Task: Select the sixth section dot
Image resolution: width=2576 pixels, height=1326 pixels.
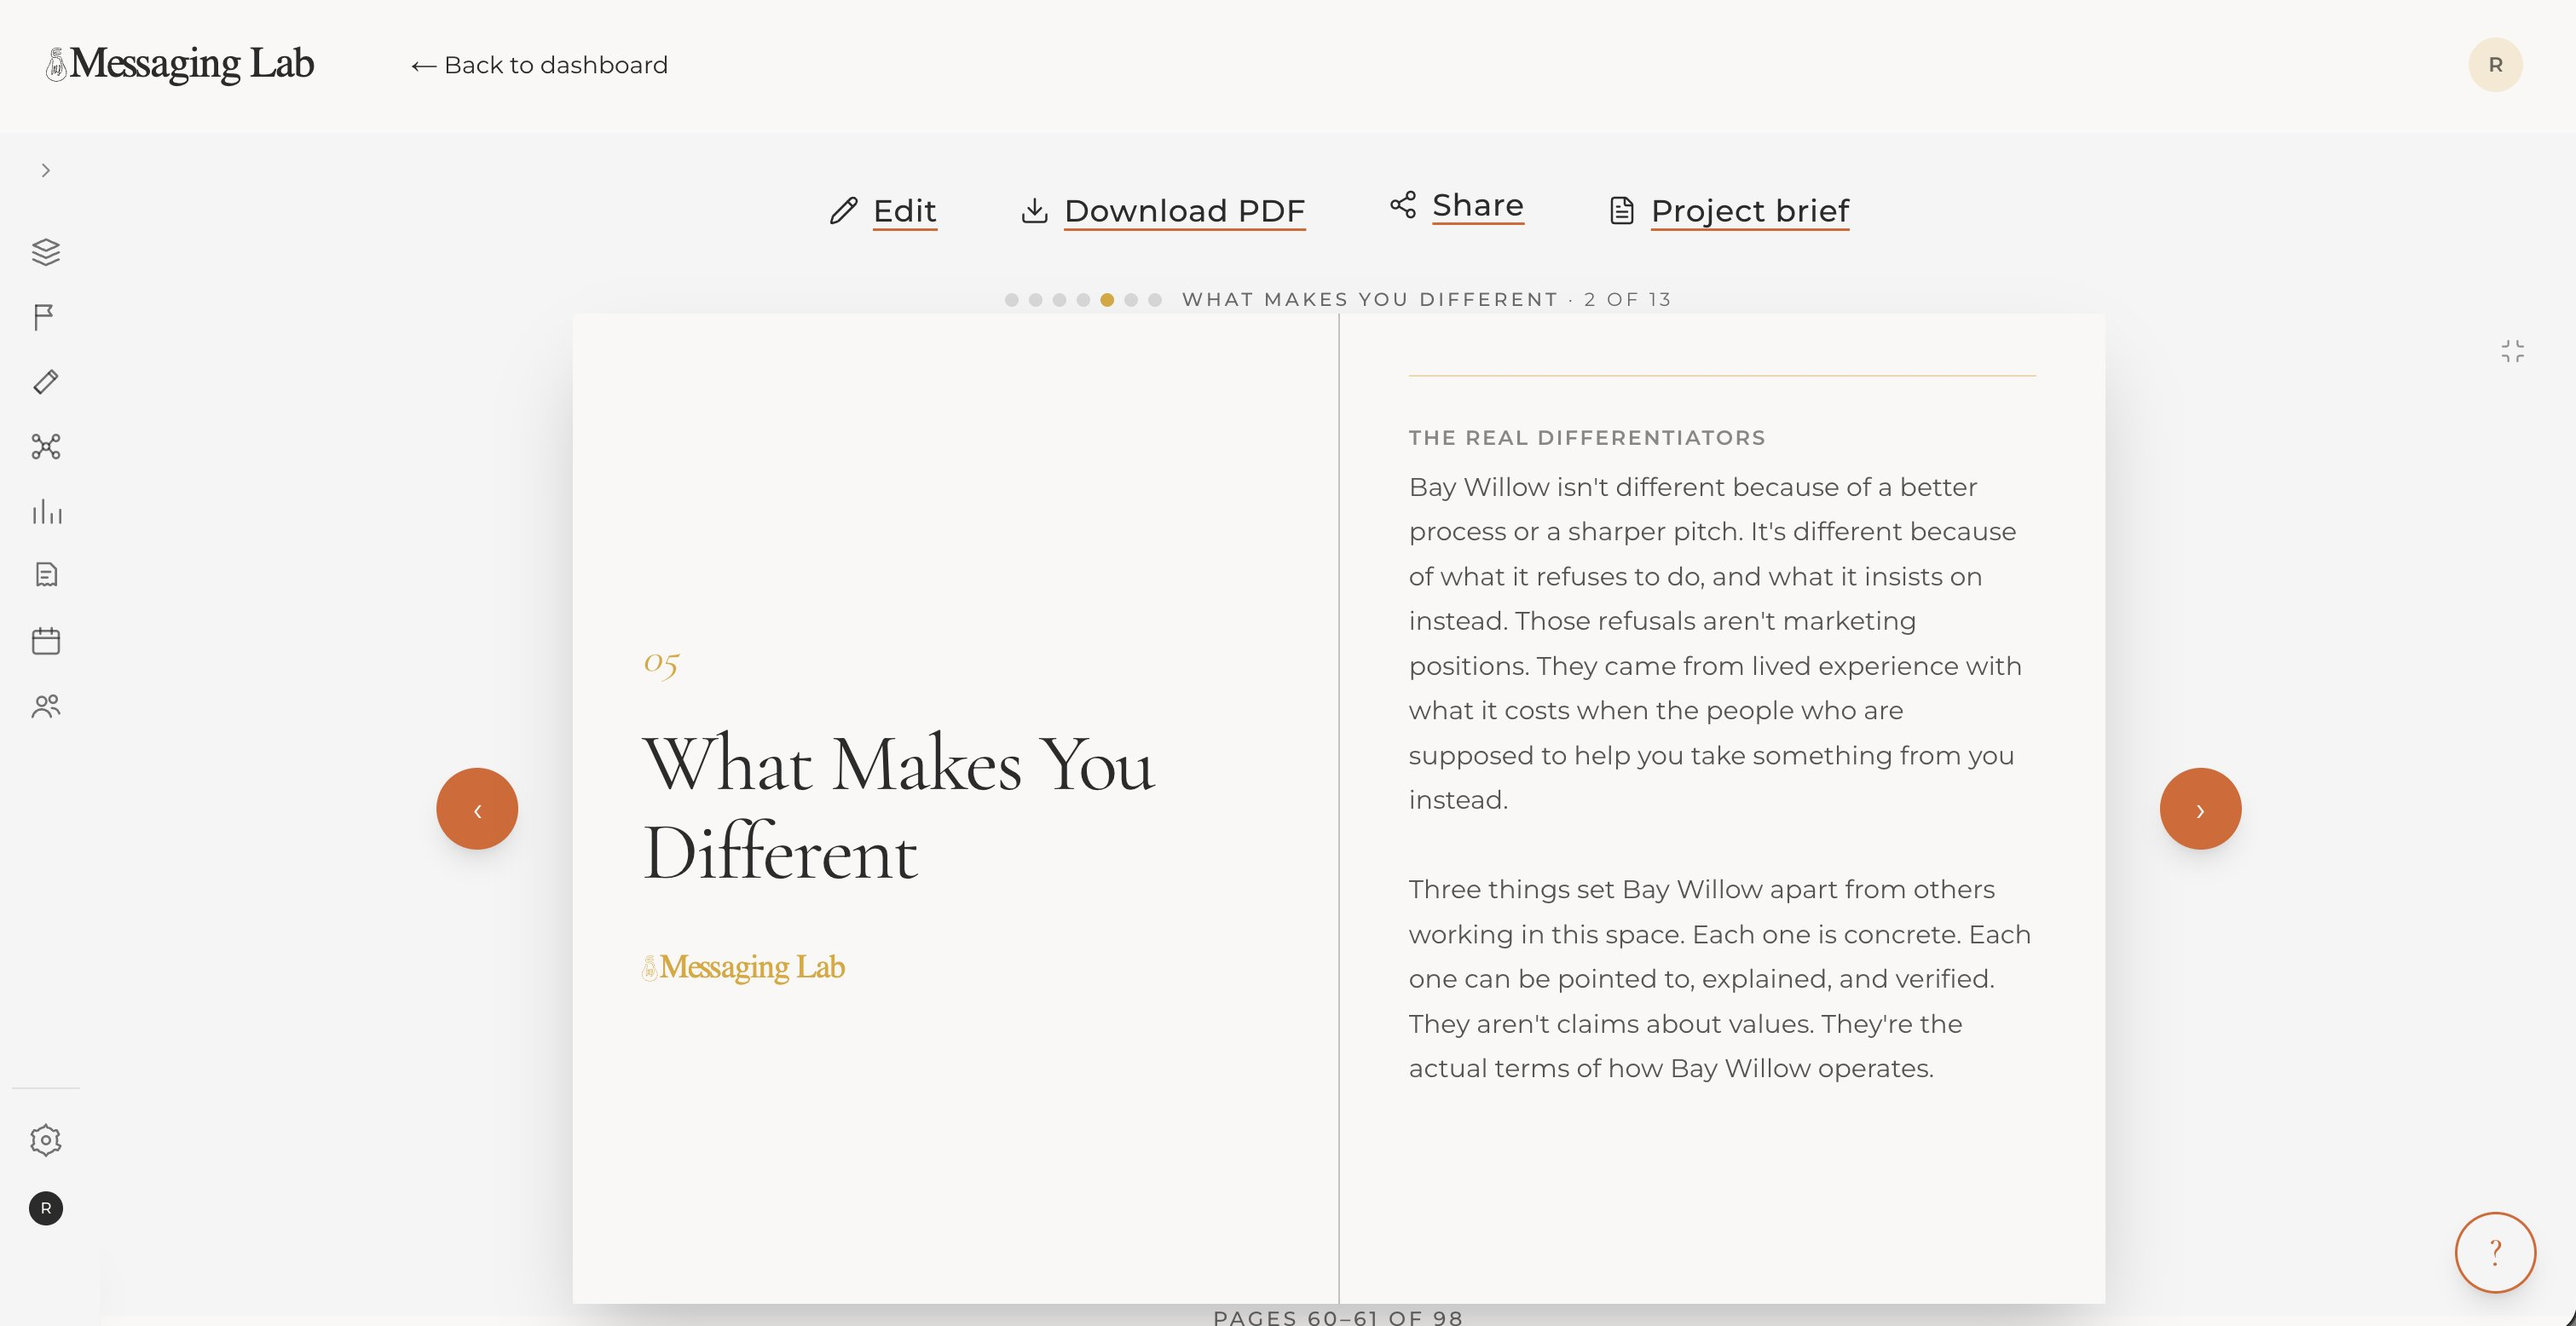Action: pos(1131,300)
